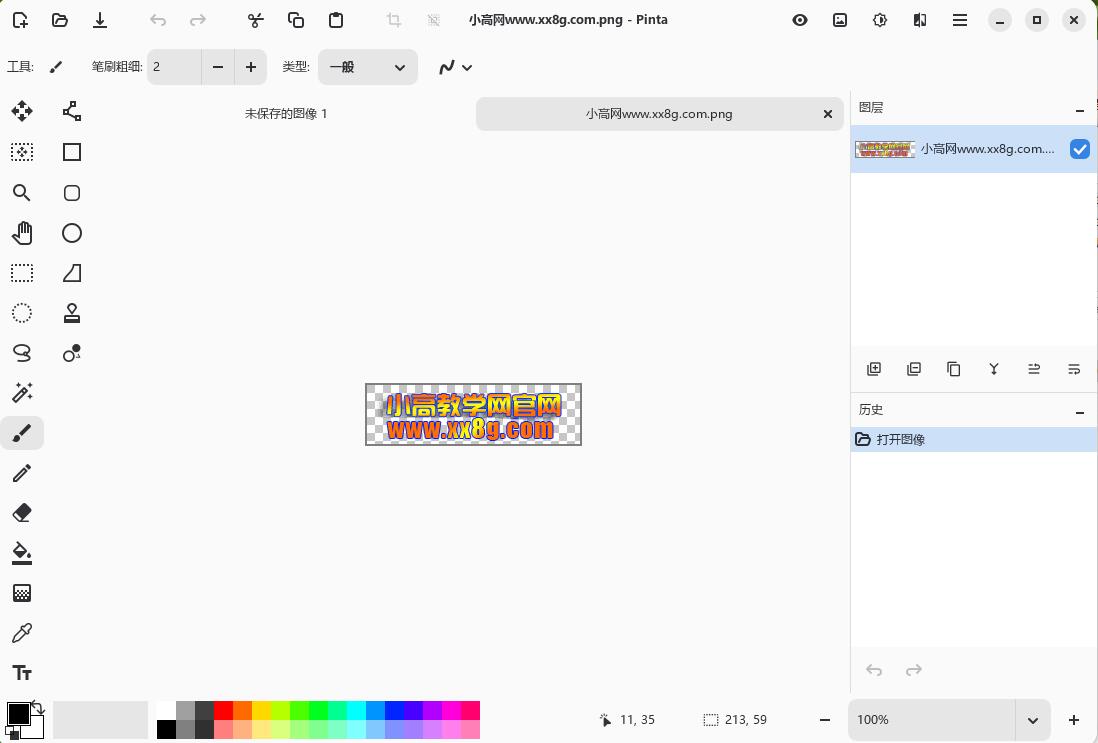1098x743 pixels.
Task: Switch to the 未保存的图像 1 tab
Action: 286,114
